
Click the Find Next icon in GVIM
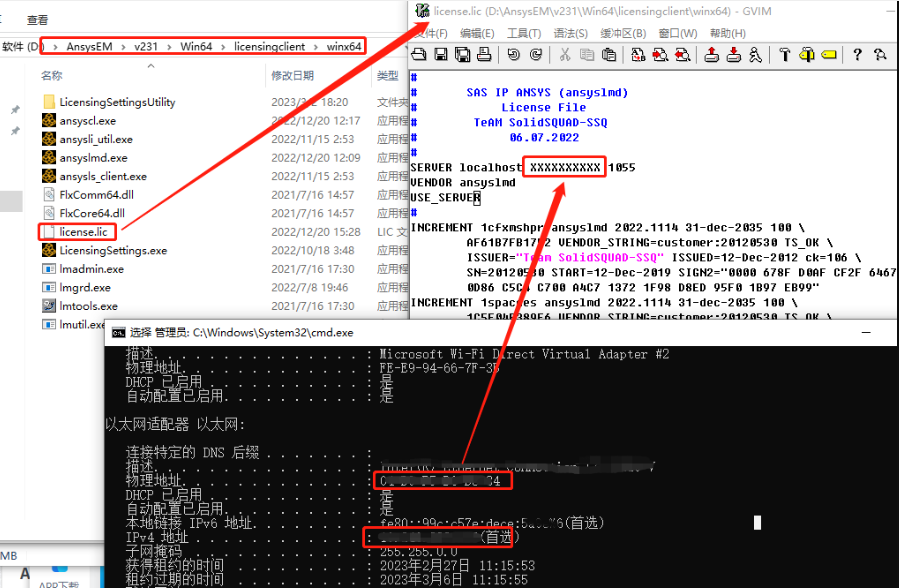pos(660,54)
